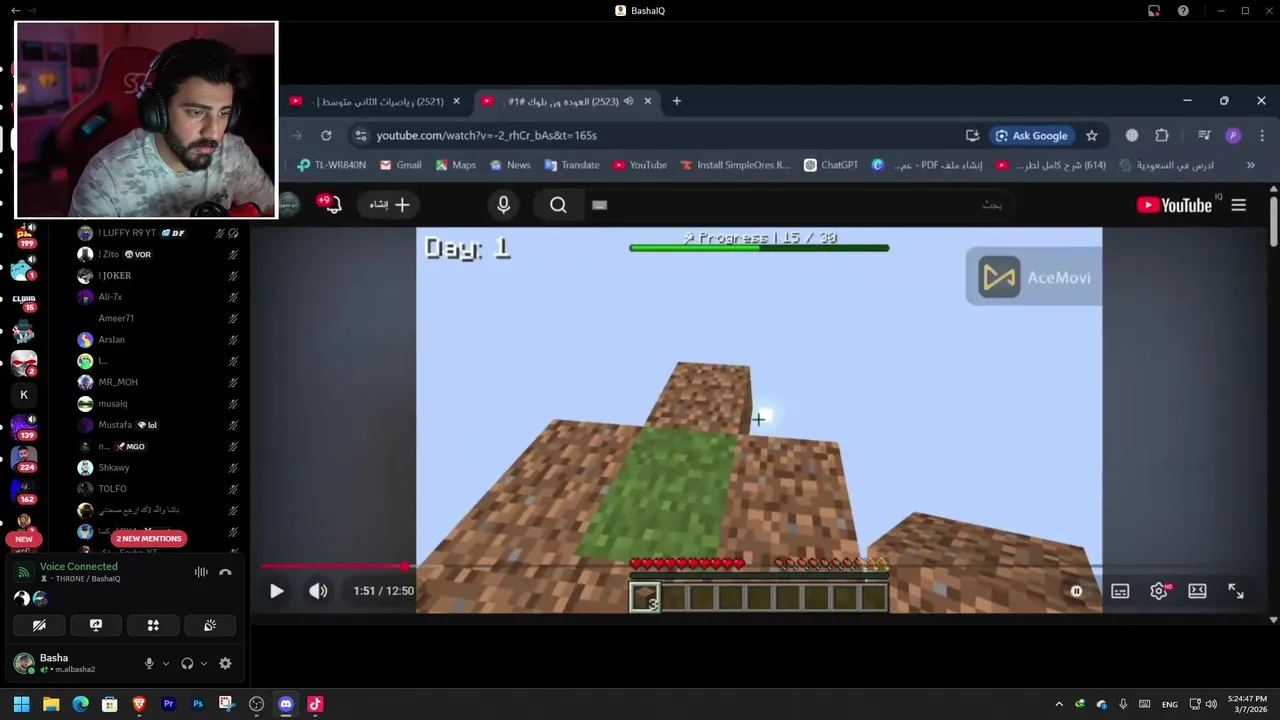Open the Translate bookmark
Screen dimensions: 1280x720
pyautogui.click(x=571, y=165)
